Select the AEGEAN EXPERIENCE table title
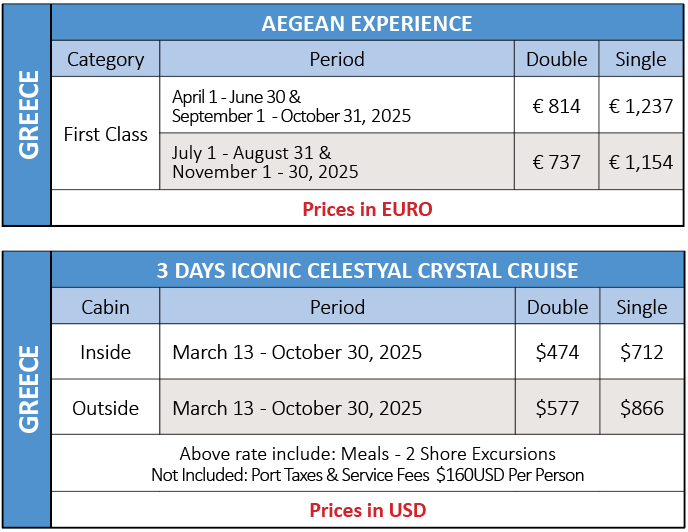The width and height of the screenshot is (688, 532). pyautogui.click(x=367, y=23)
